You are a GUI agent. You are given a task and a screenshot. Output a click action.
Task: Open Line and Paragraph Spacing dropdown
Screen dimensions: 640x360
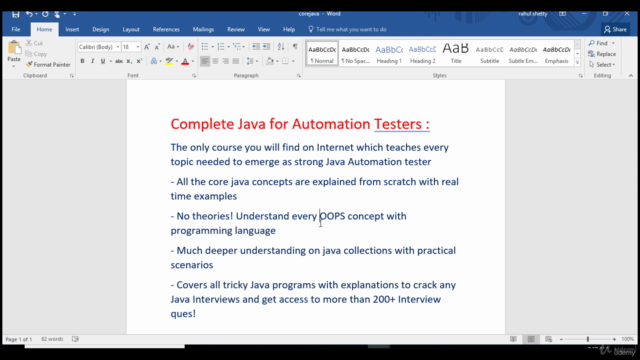(x=252, y=61)
